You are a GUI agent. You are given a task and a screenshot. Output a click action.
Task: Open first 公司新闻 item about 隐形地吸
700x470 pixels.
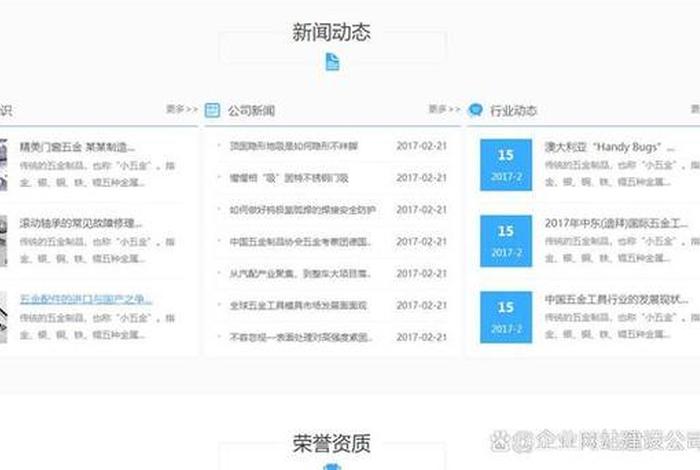[294, 146]
